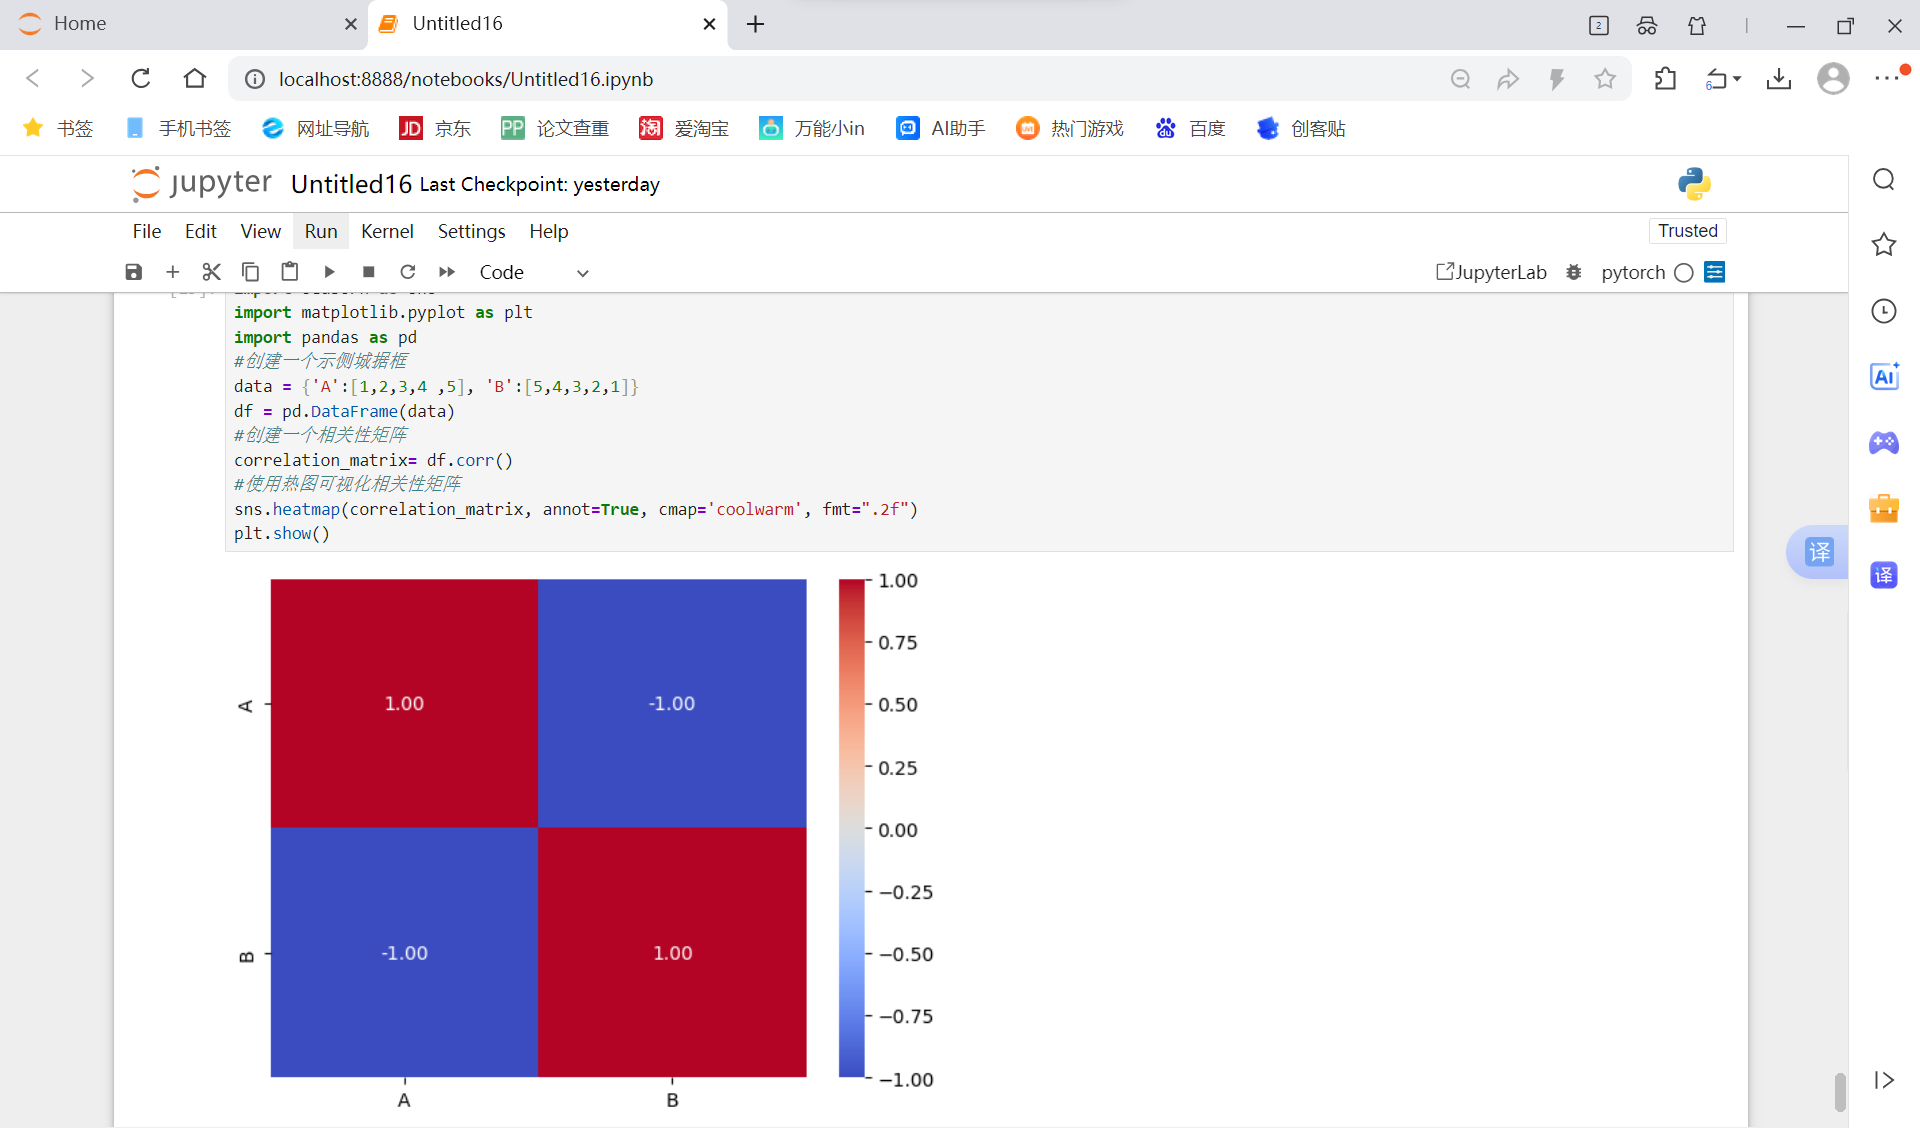The height and width of the screenshot is (1128, 1920).
Task: Save the notebook with the disk icon
Action: (x=133, y=272)
